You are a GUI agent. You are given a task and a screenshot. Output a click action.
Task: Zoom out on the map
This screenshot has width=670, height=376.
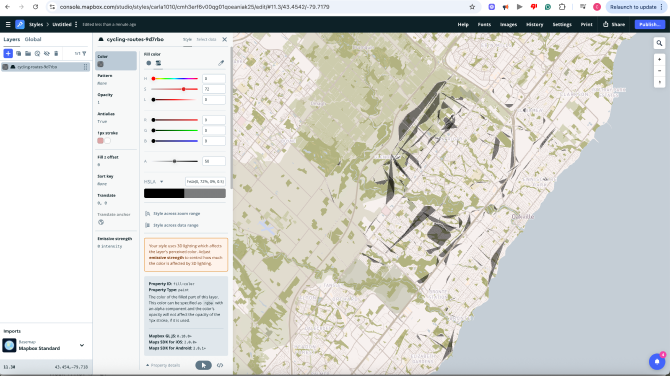659,70
